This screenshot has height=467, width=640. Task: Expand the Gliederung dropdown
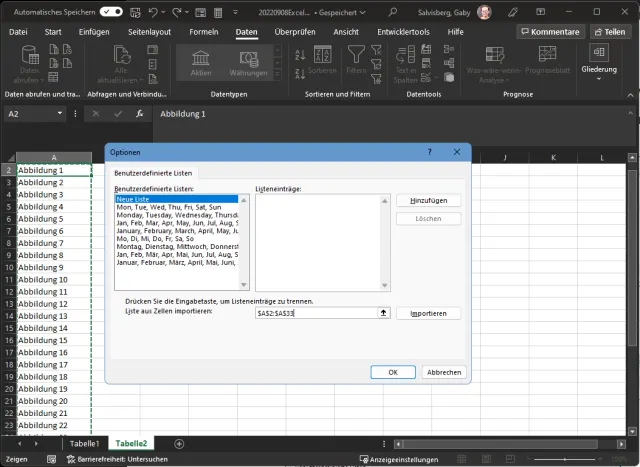point(599,79)
